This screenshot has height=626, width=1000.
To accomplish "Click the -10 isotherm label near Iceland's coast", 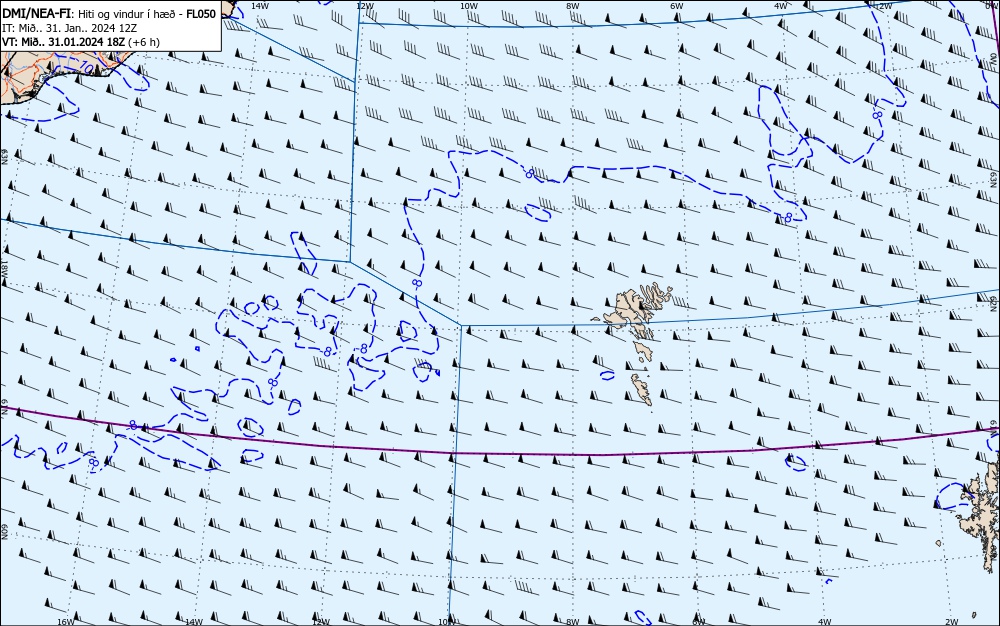I will (x=86, y=68).
